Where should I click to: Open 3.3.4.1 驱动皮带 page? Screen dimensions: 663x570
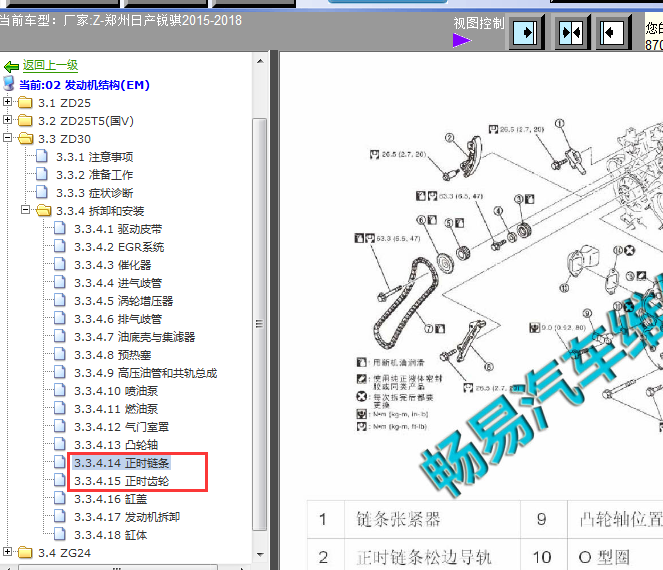pyautogui.click(x=118, y=229)
